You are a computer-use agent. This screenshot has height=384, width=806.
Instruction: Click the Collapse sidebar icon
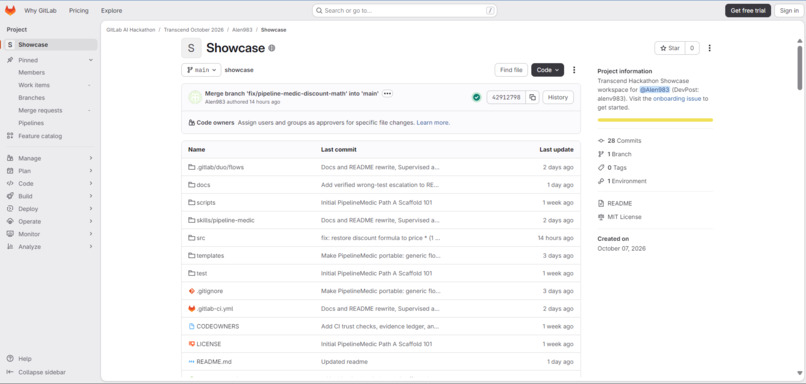point(10,372)
